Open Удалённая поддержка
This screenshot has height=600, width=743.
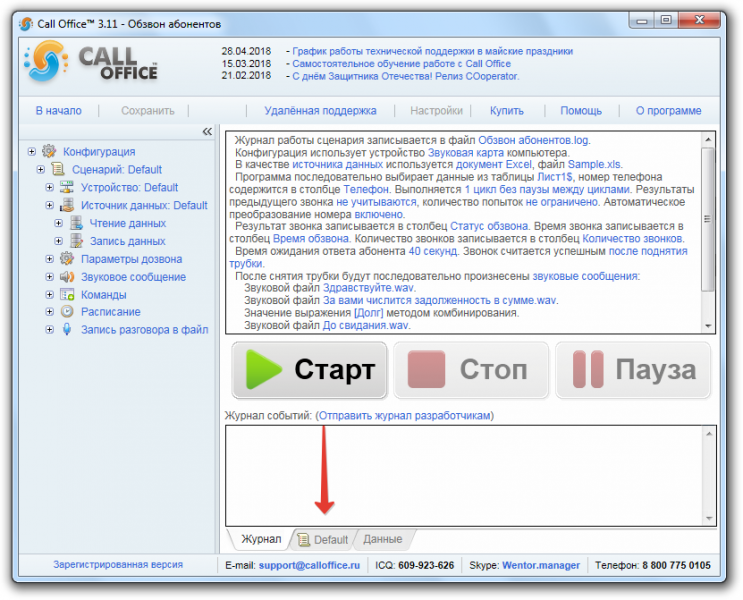320,111
